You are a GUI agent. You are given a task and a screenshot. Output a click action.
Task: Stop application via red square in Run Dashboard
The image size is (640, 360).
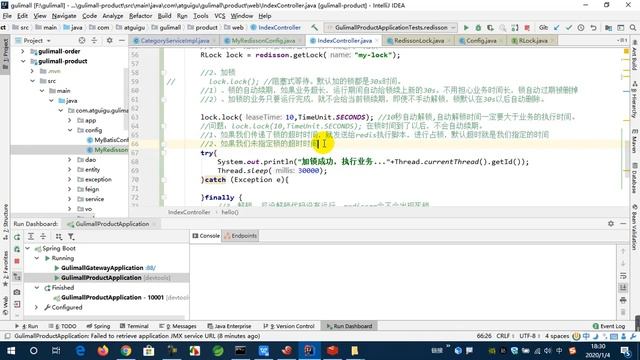(x=17, y=261)
